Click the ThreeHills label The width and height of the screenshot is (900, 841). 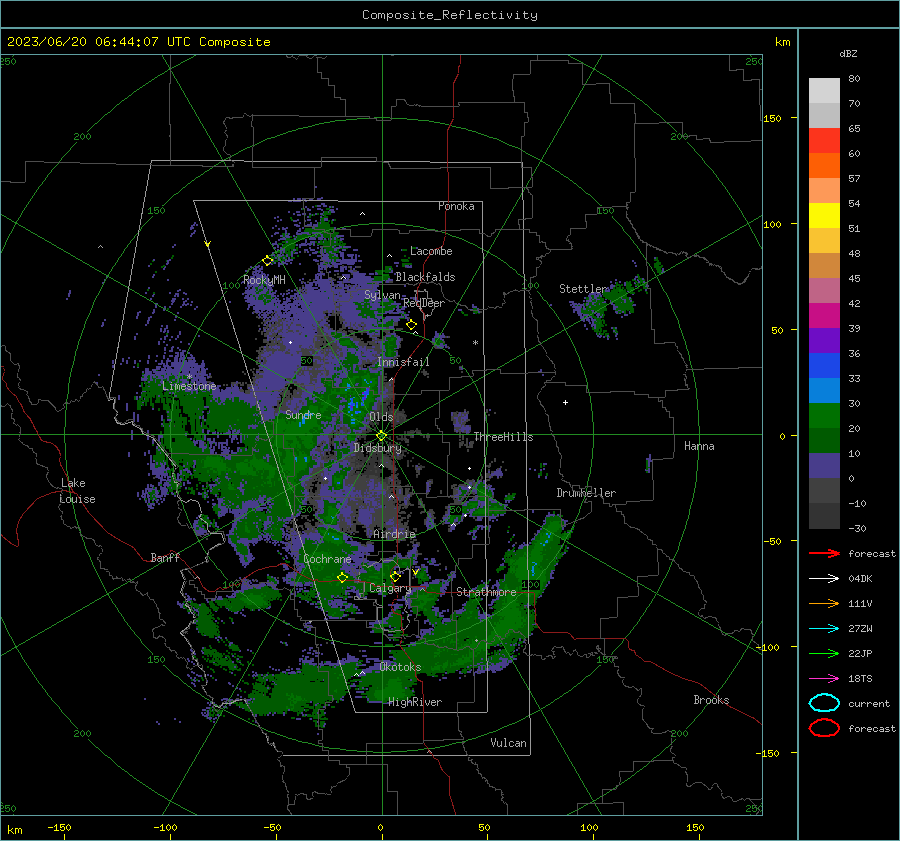[503, 437]
